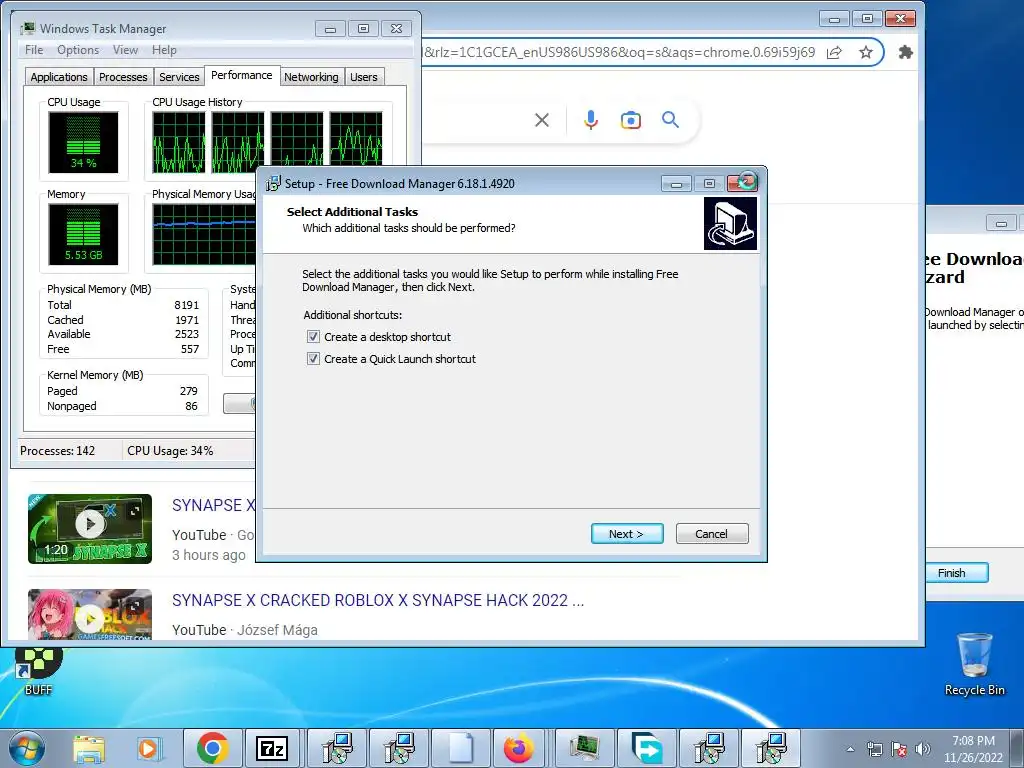Viewport: 1024px width, 768px height.
Task: Click Processes: 142 in status bar
Action: 57,451
